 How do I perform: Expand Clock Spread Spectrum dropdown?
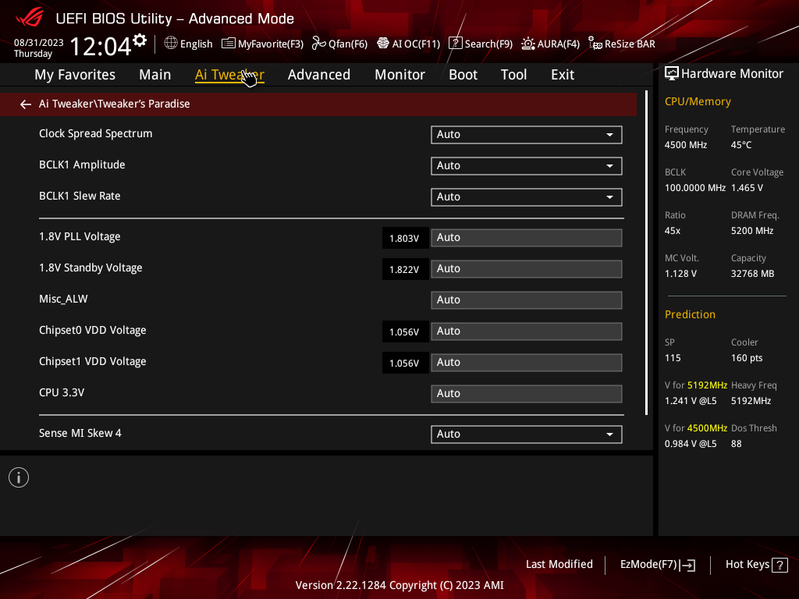[526, 135]
